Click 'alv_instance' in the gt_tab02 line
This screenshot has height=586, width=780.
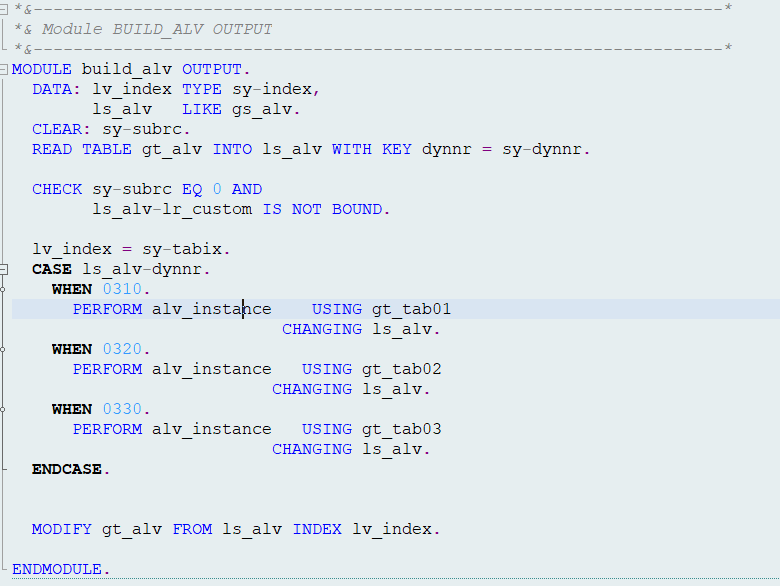[212, 369]
